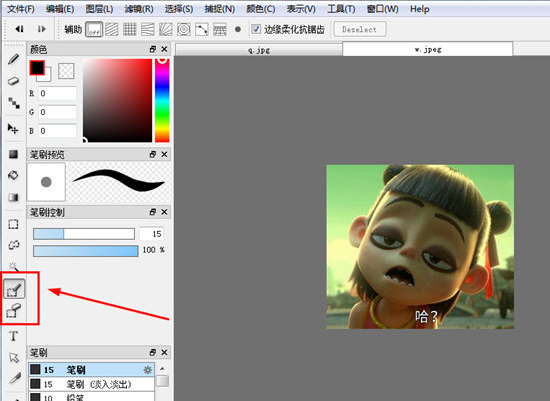Click the snap settings dot button
This screenshot has height=401, width=550.
238,29
